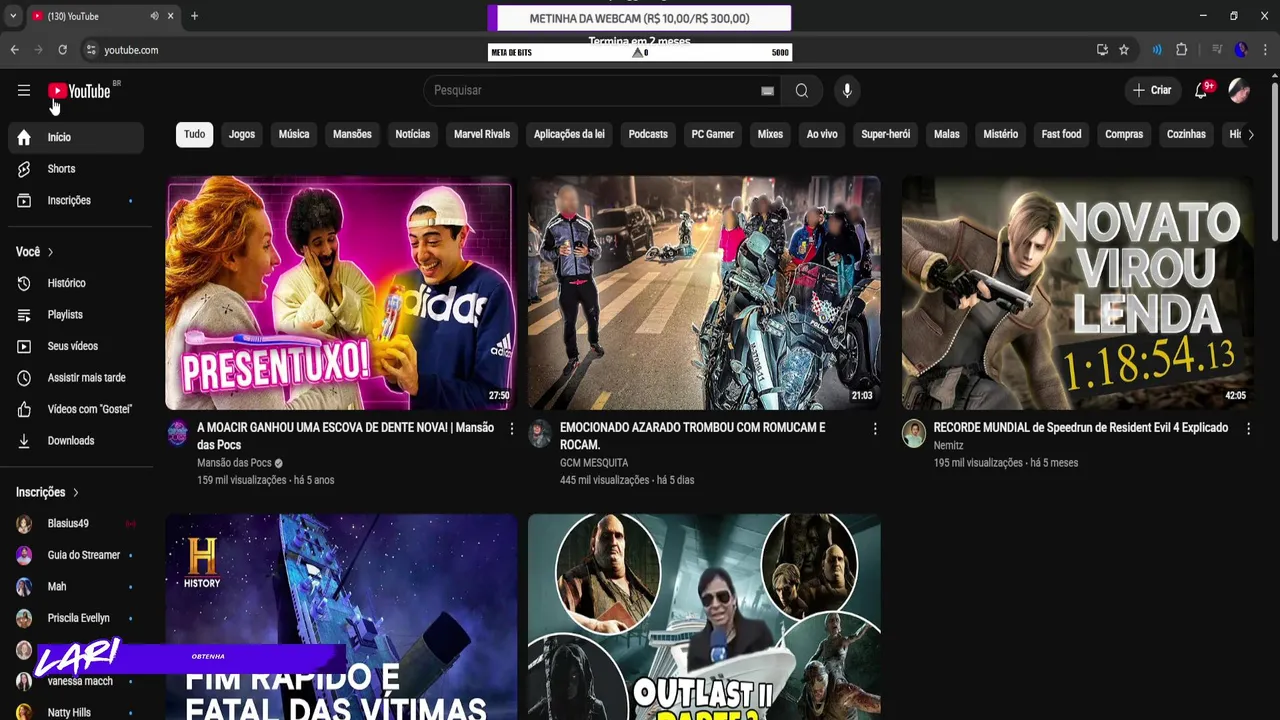The height and width of the screenshot is (720, 1280).
Task: Go to Início in sidebar
Action: tap(76, 137)
